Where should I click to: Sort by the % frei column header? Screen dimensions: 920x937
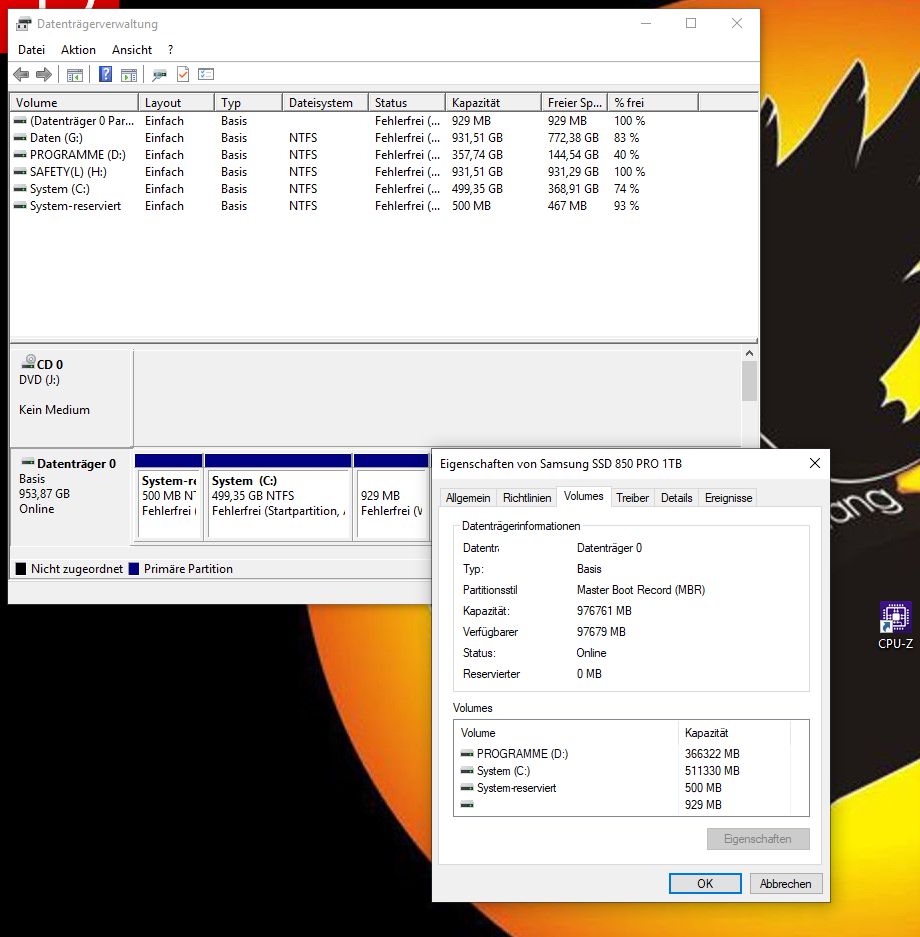click(653, 102)
